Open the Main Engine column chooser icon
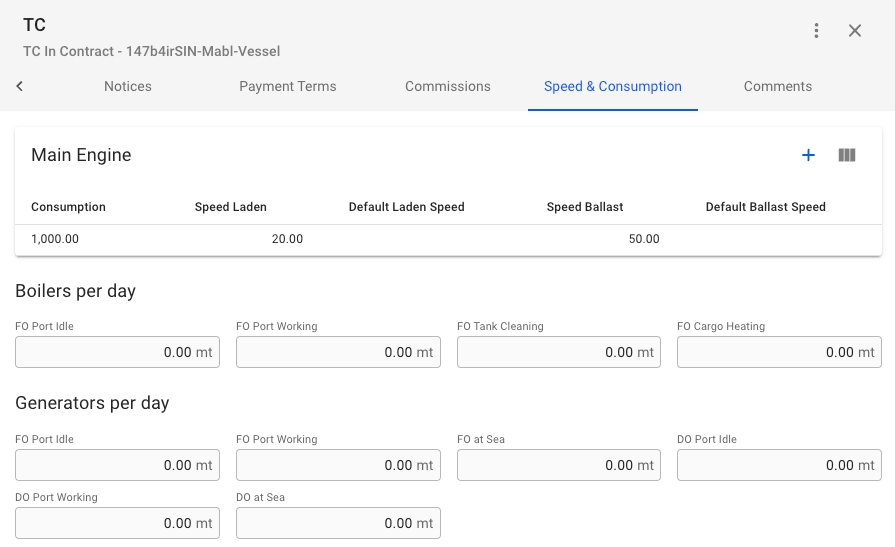The image size is (895, 547). [x=847, y=155]
